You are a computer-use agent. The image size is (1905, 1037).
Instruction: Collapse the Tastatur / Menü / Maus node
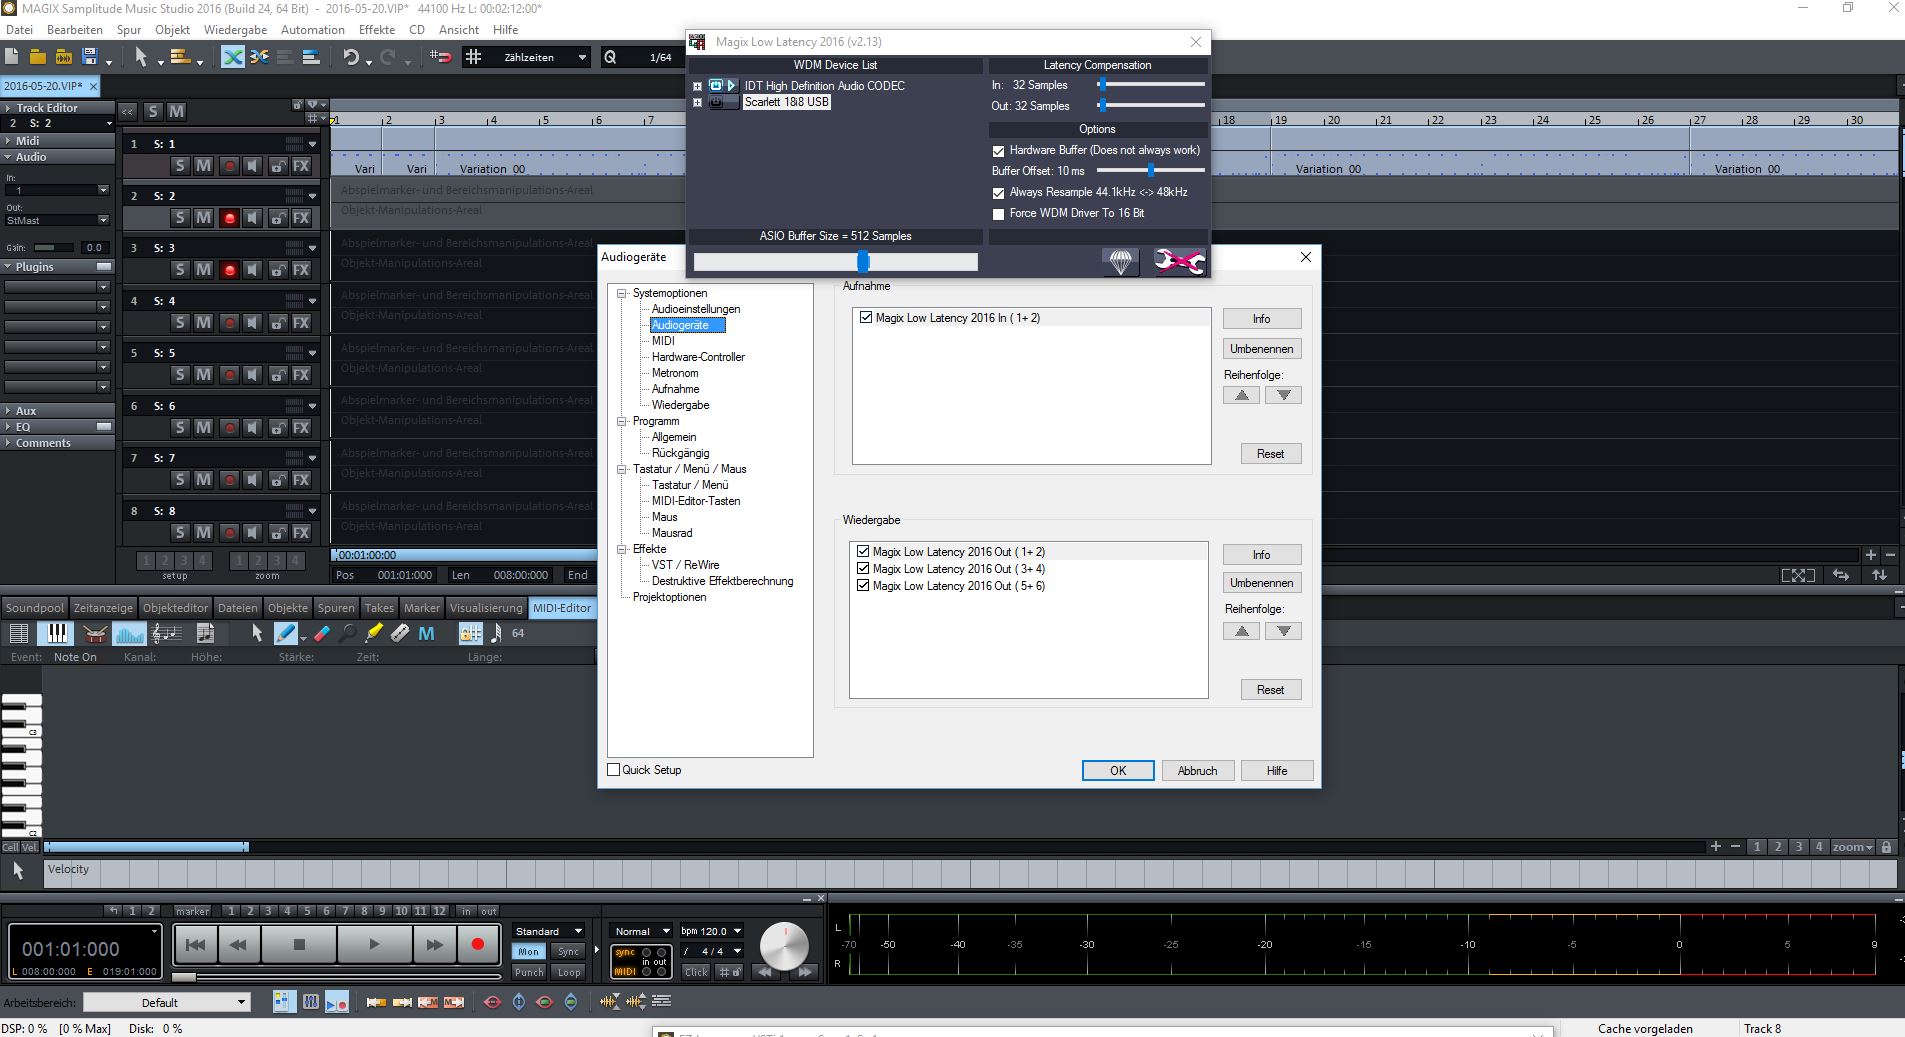(x=621, y=469)
